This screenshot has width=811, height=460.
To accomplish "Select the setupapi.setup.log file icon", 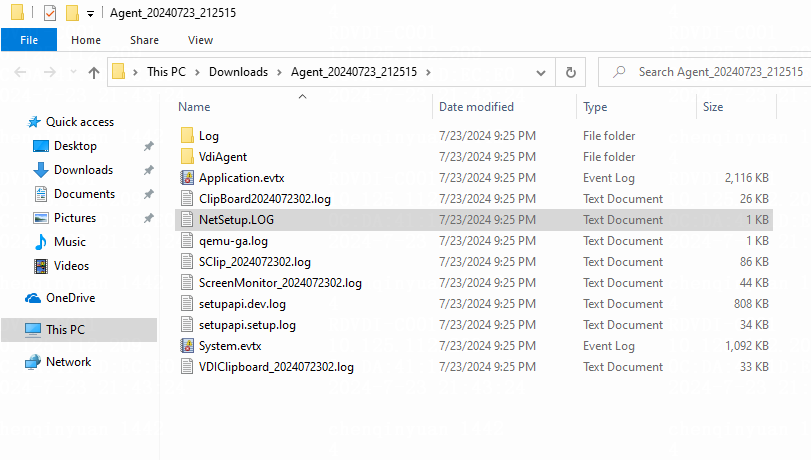I will [x=187, y=325].
